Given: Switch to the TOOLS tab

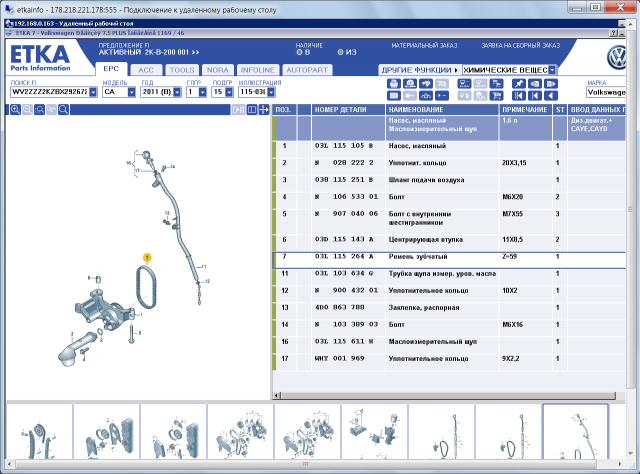Looking at the screenshot, I should [x=182, y=70].
